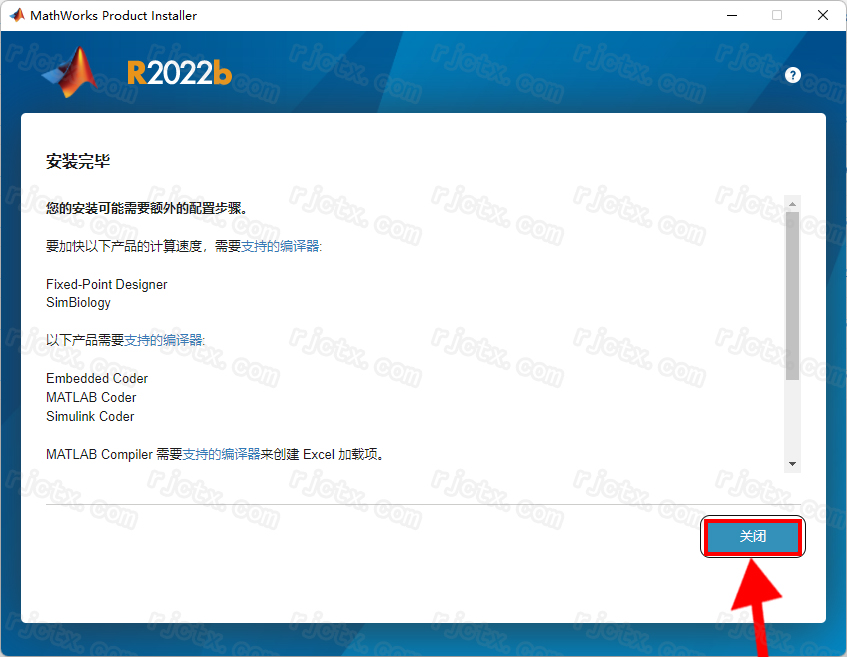Click the vertical scrollbar thumb
847x657 pixels.
[792, 295]
